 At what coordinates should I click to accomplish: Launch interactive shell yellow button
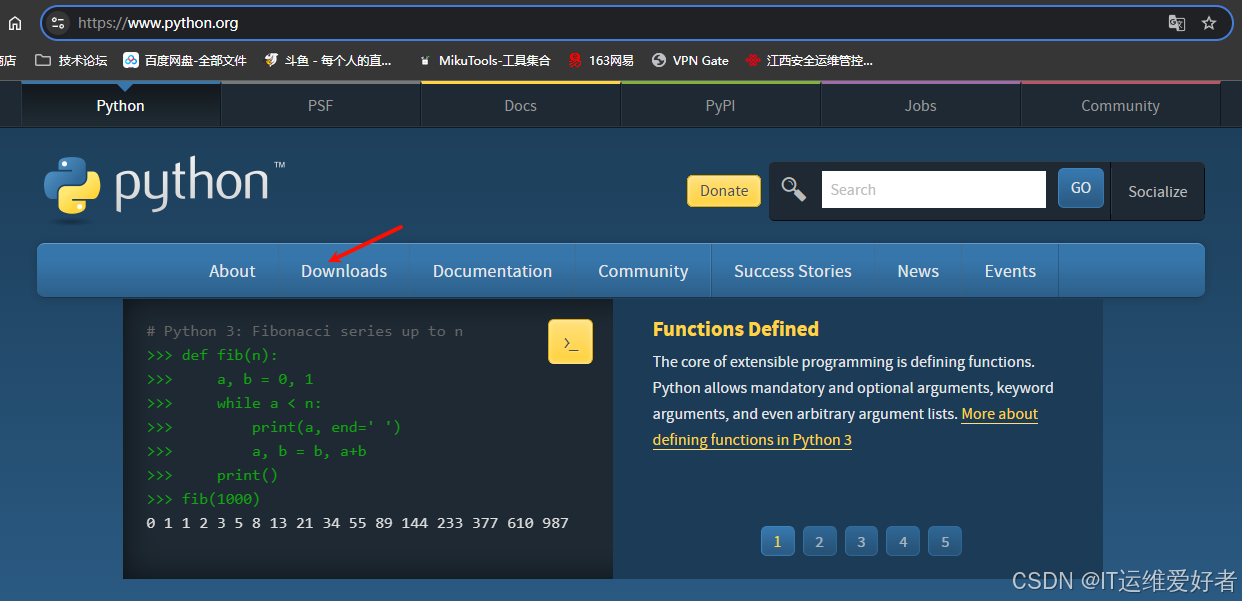pyautogui.click(x=570, y=342)
